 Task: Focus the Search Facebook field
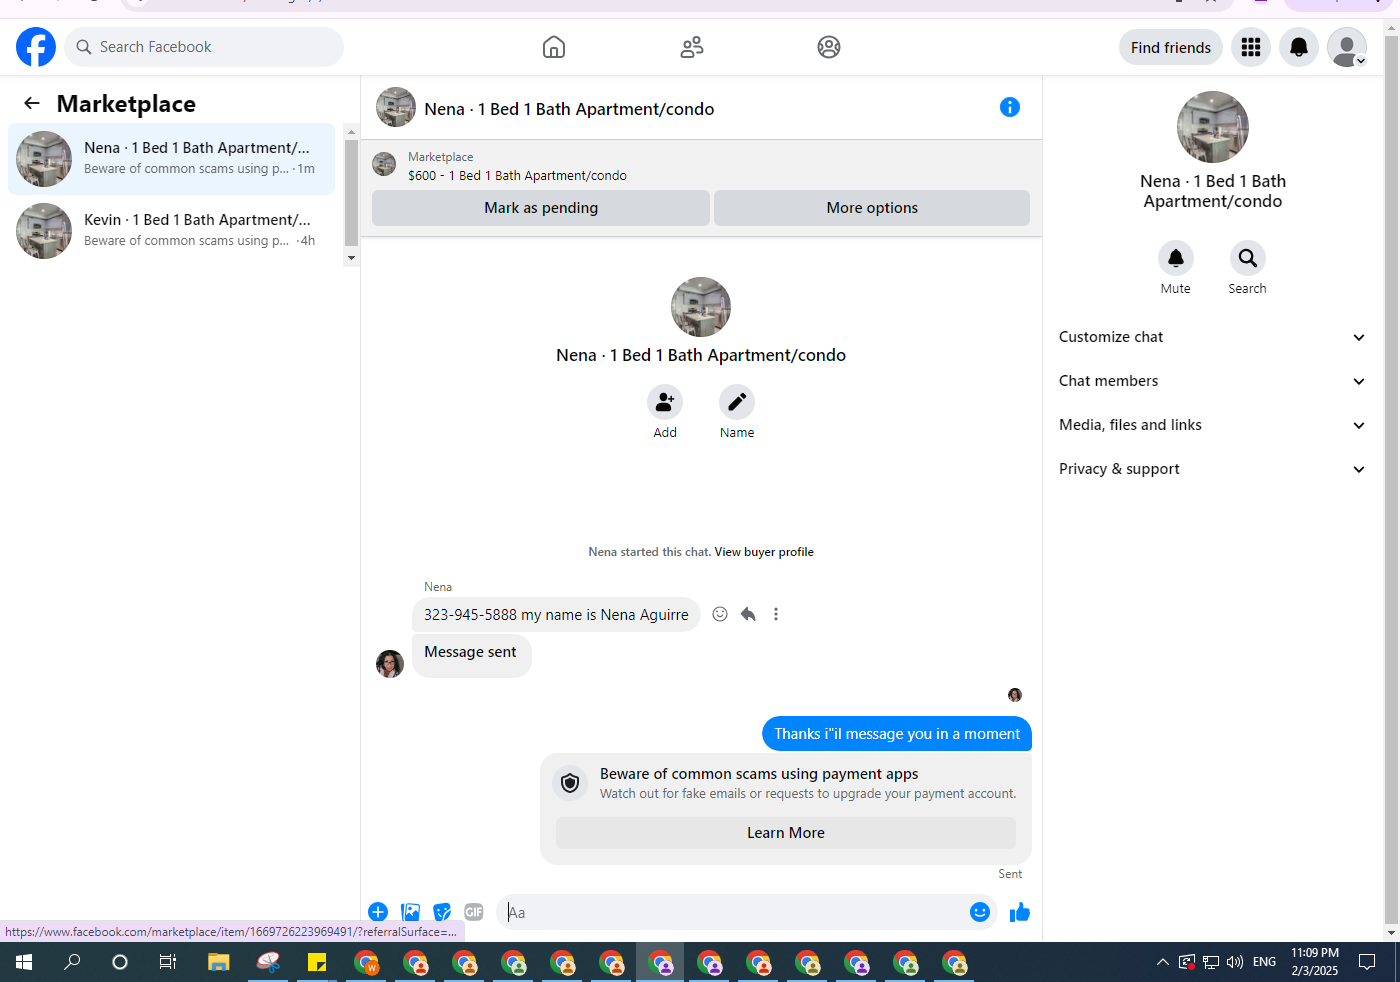(x=204, y=47)
